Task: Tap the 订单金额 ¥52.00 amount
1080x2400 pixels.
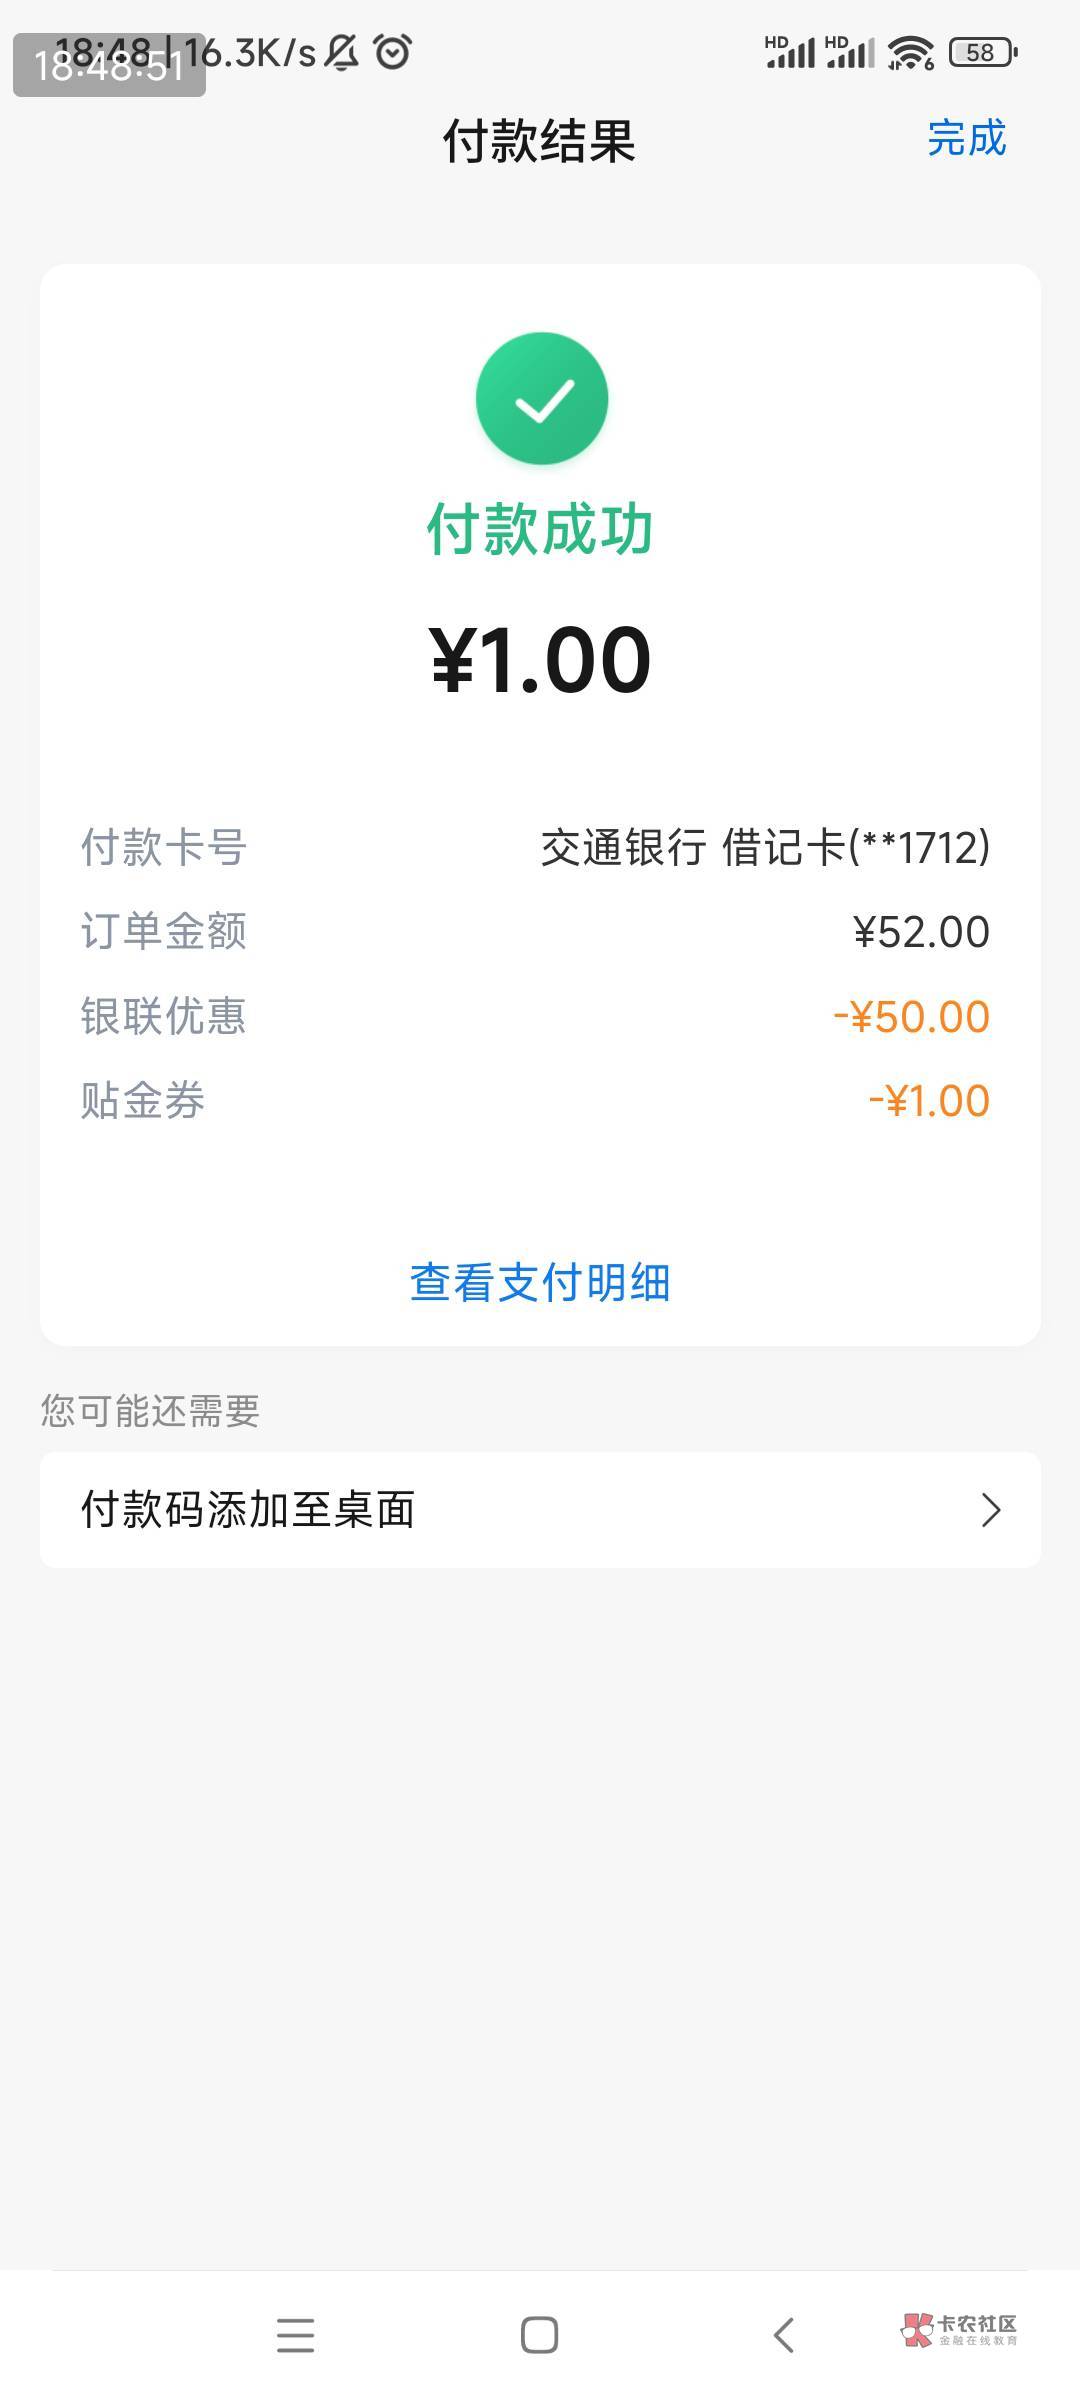Action: tap(921, 932)
